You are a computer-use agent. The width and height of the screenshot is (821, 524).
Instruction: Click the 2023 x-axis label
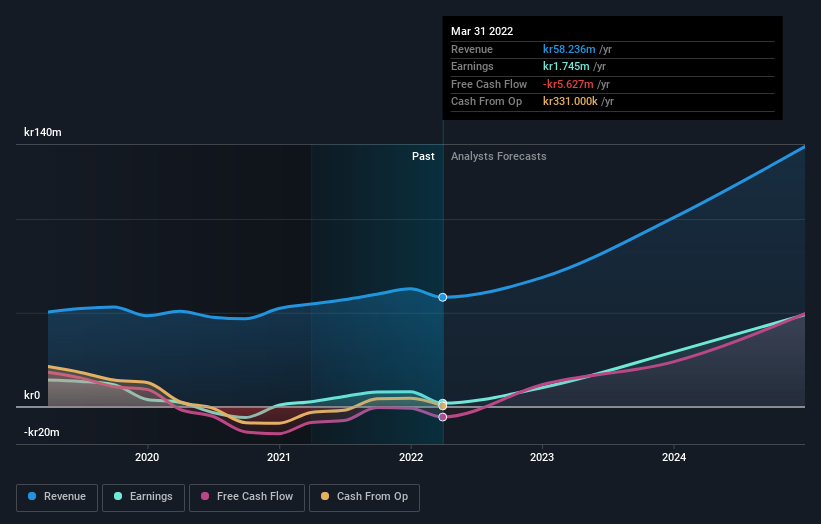pos(542,457)
